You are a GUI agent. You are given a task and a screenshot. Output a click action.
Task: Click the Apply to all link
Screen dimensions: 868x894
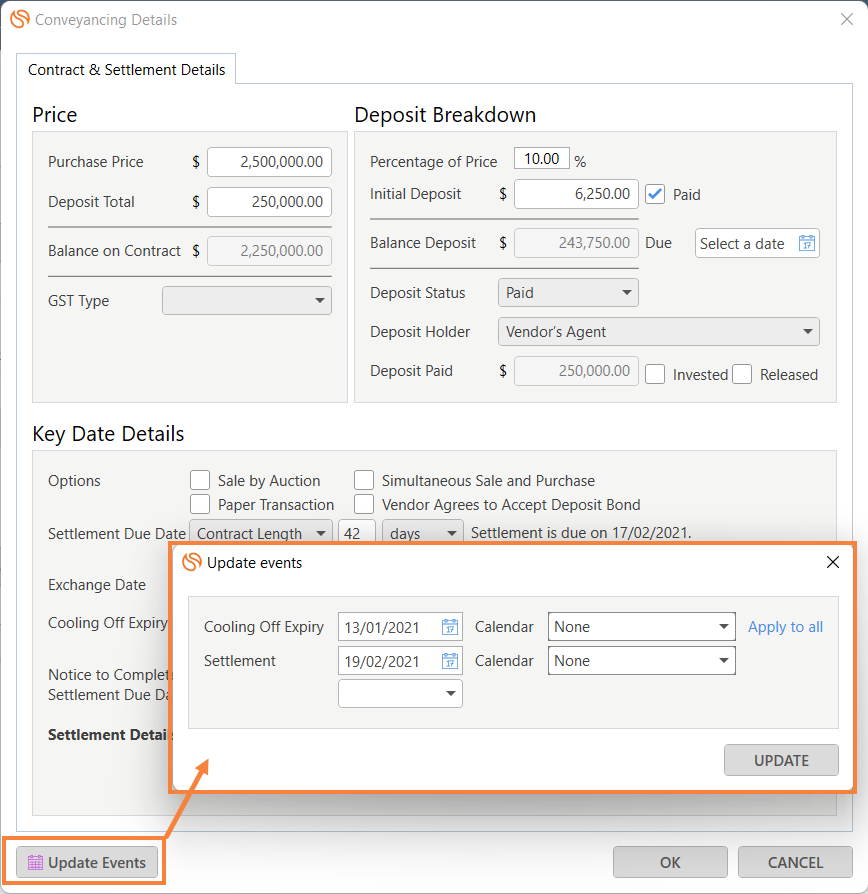pos(785,627)
